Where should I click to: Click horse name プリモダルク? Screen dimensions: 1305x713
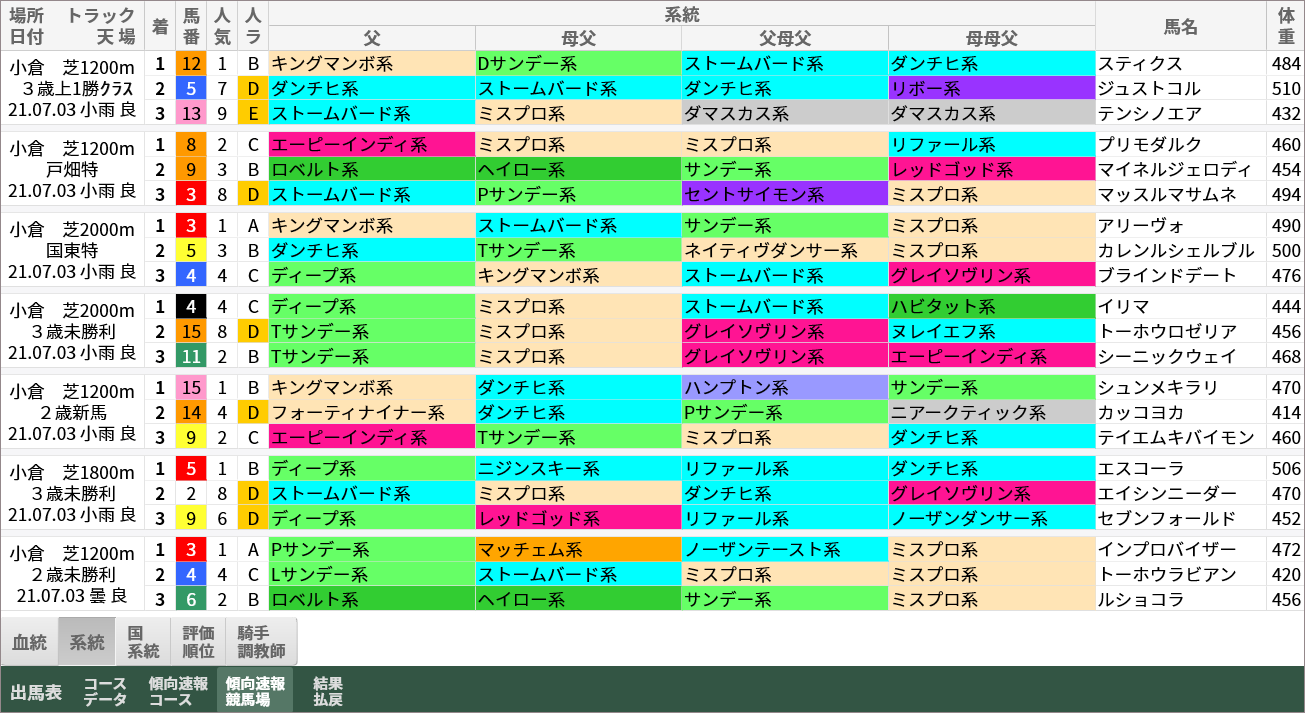(x=1149, y=144)
